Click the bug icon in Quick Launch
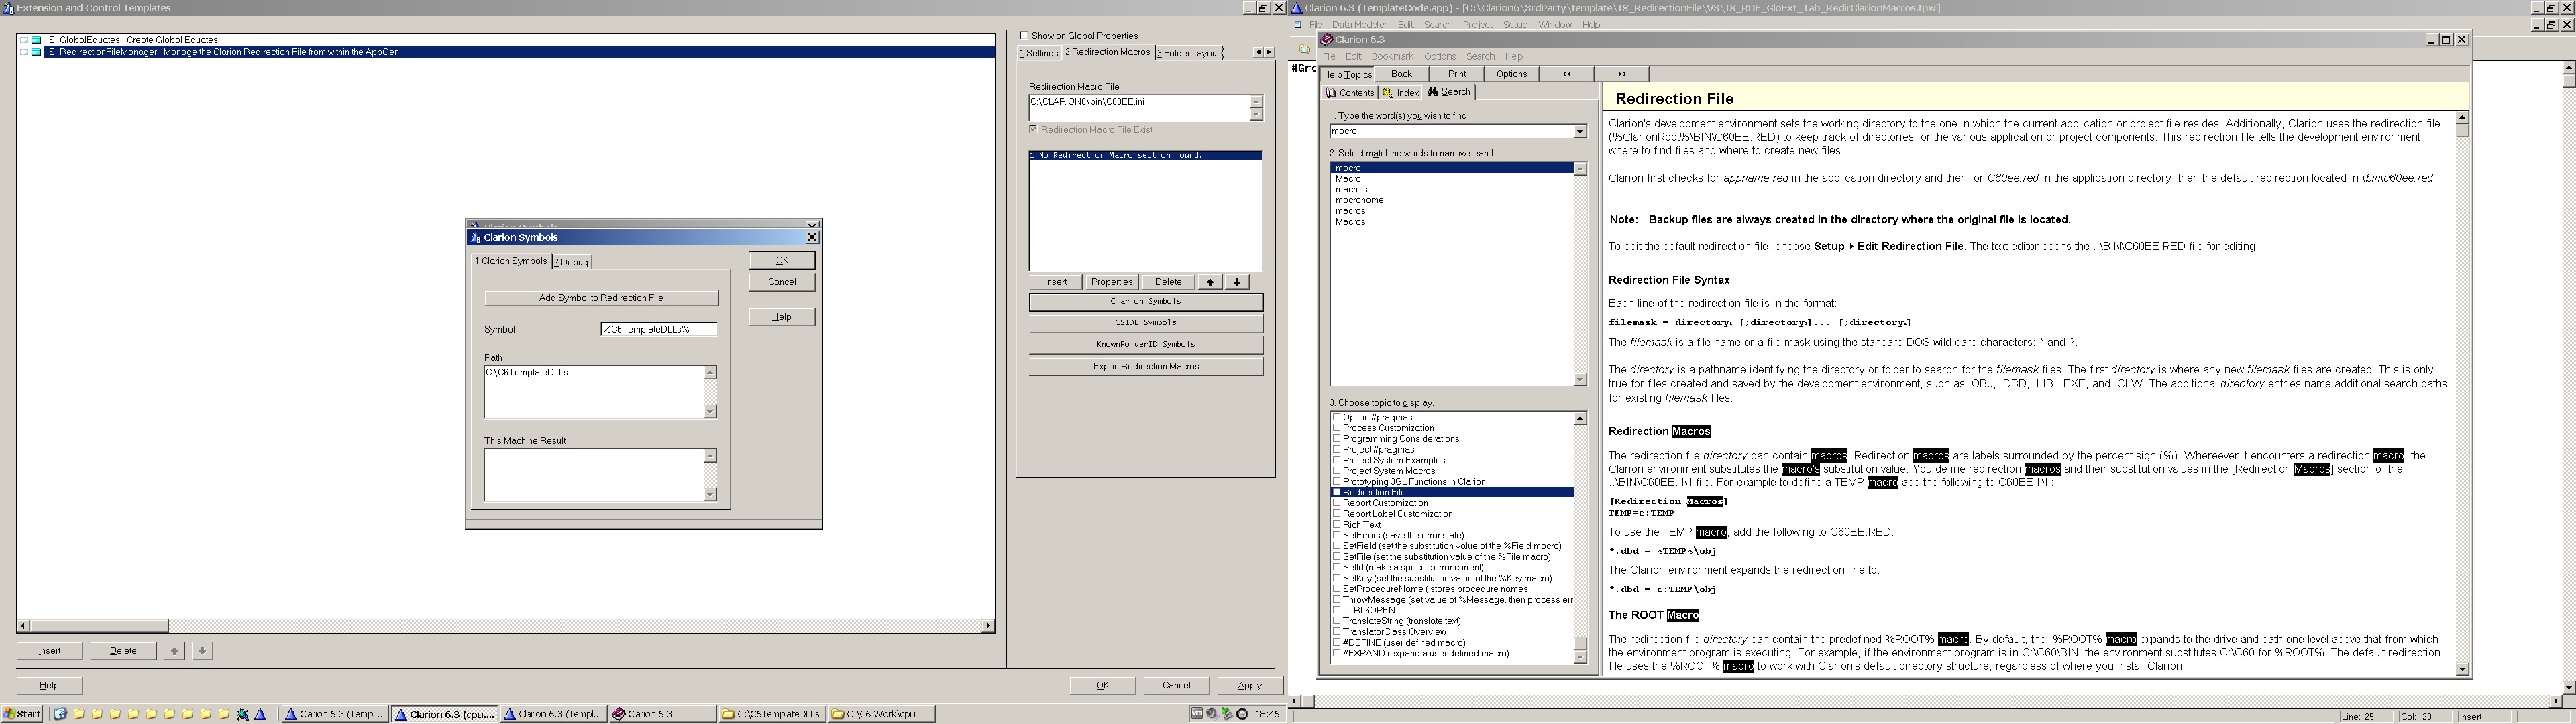The height and width of the screenshot is (724, 2576). 242,714
